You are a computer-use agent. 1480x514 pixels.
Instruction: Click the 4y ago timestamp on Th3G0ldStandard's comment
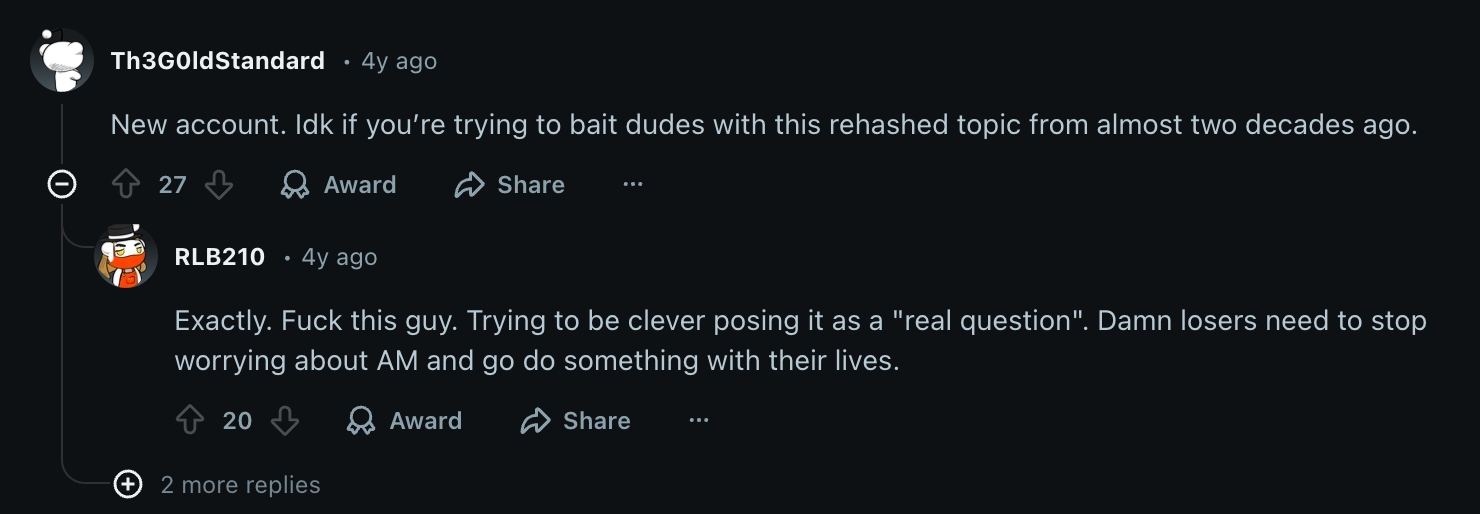pyautogui.click(x=399, y=61)
